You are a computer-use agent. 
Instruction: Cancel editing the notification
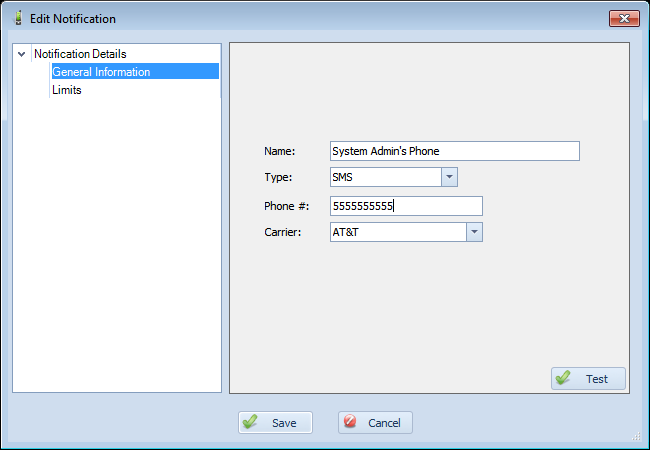[375, 423]
